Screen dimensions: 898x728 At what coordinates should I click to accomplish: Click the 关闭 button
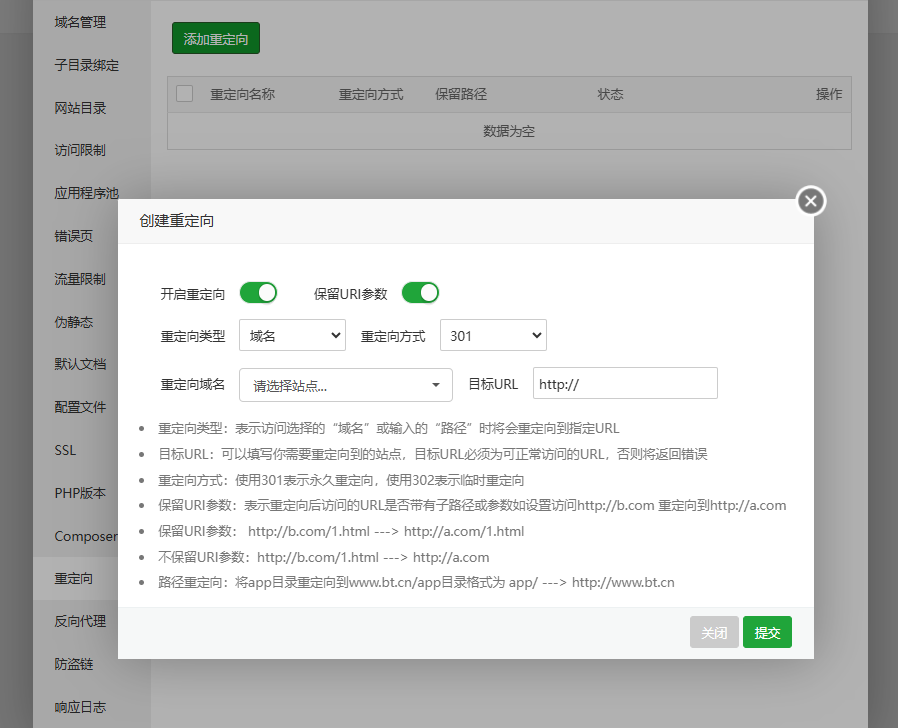[714, 632]
